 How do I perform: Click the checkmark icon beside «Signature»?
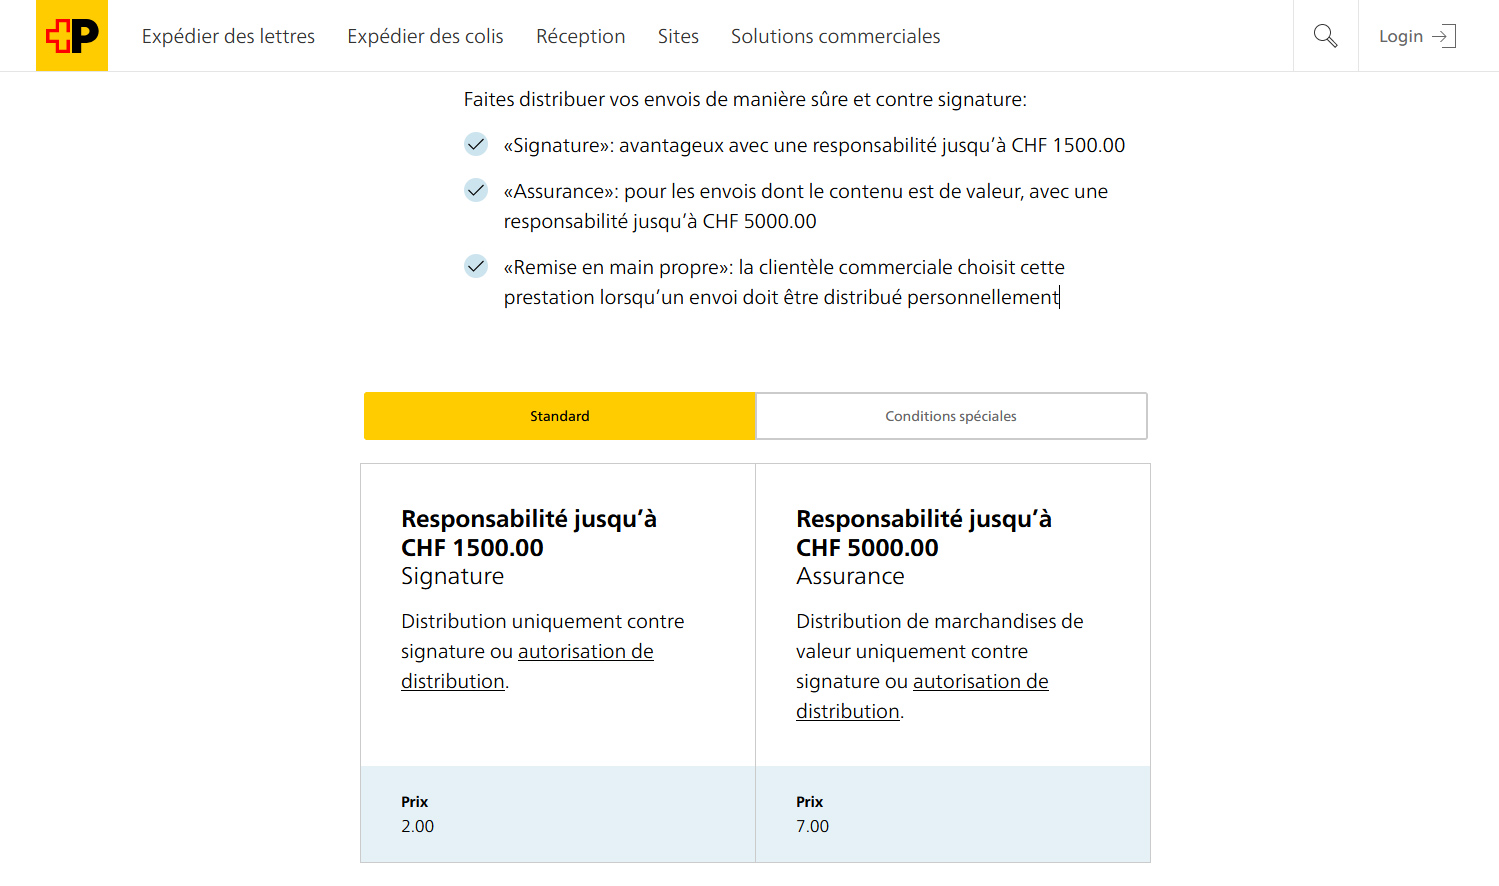coord(476,144)
